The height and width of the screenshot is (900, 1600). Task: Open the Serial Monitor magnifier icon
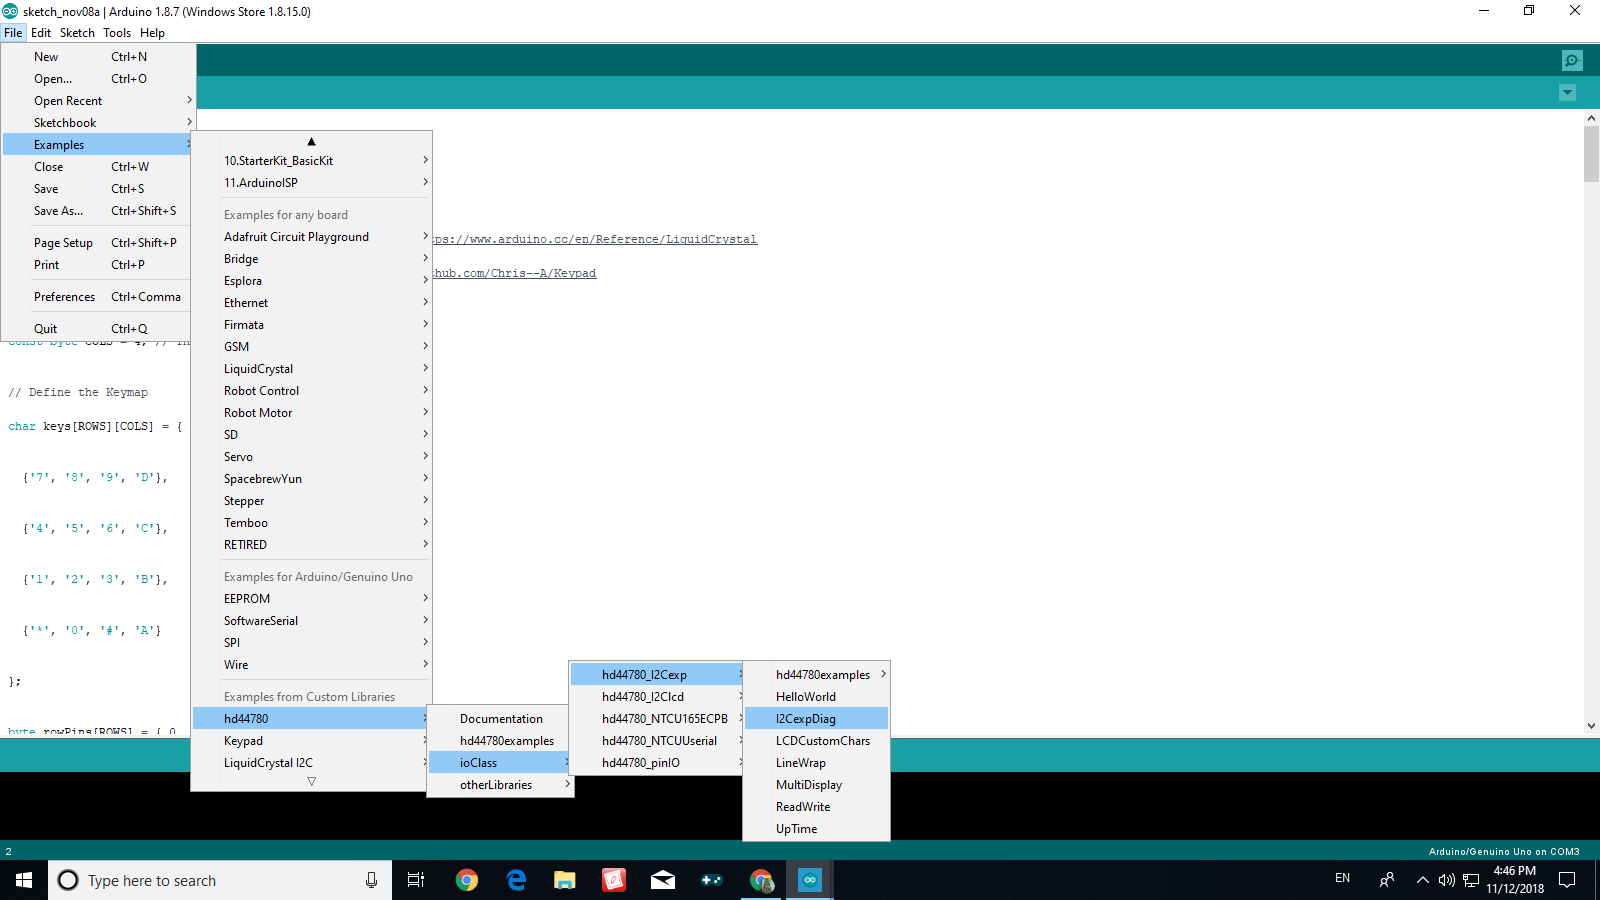[x=1572, y=60]
